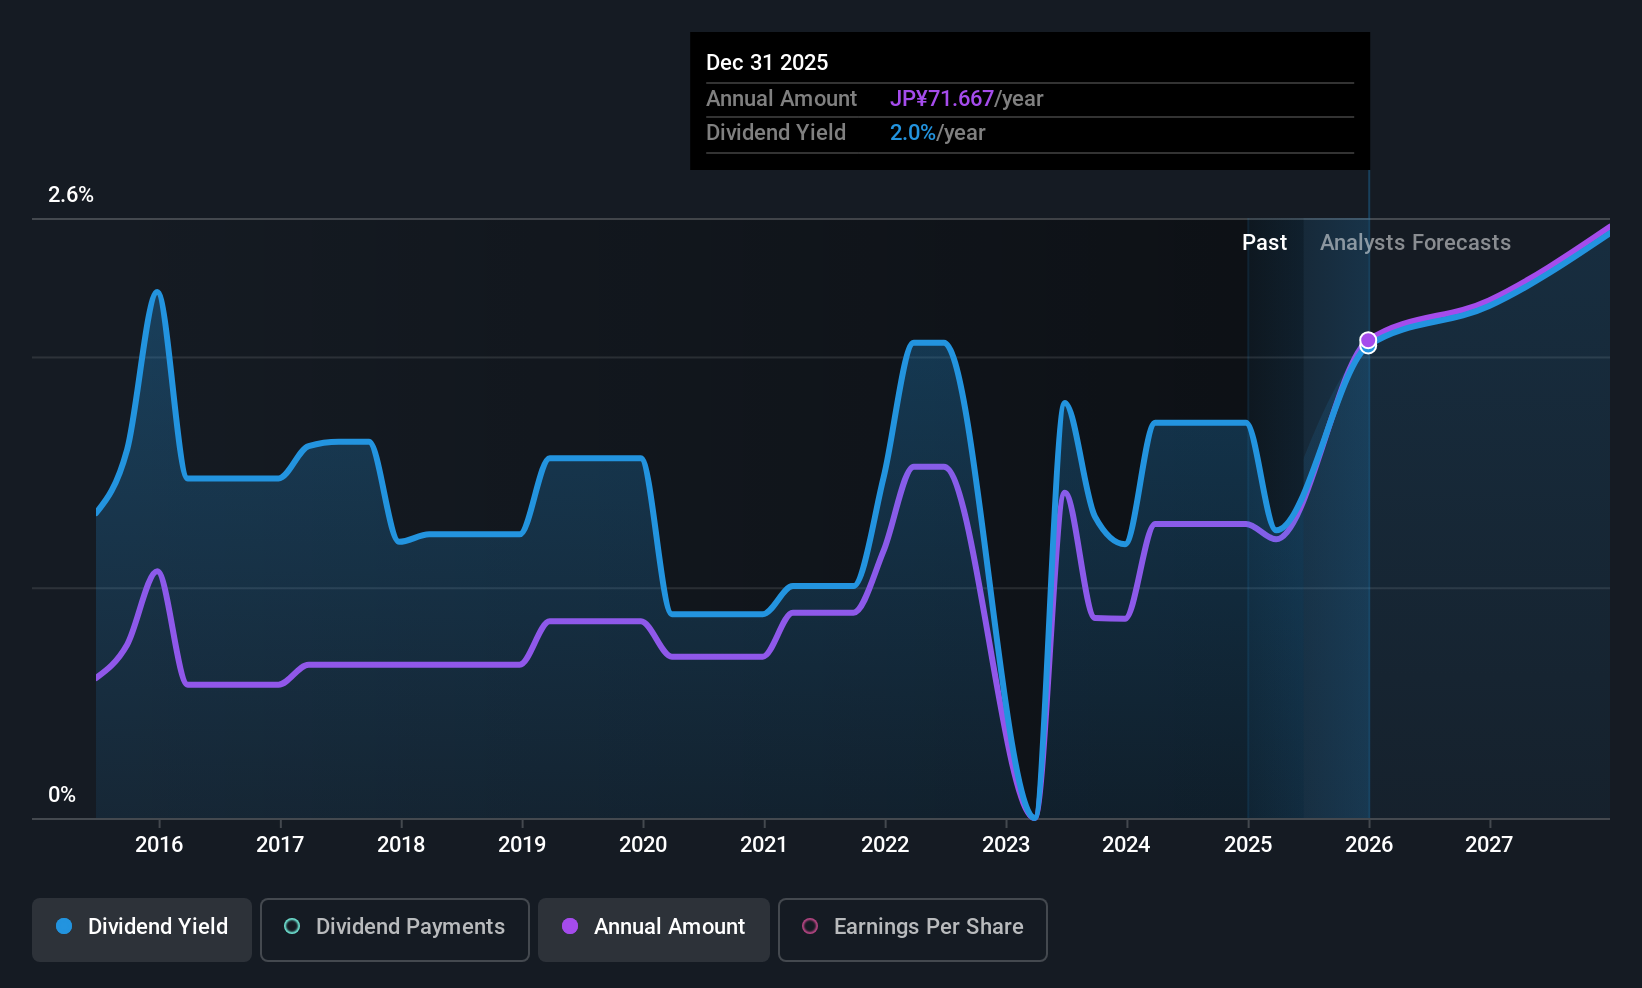The height and width of the screenshot is (988, 1642).
Task: Click the Dec 31 2025 tooltip date header
Action: tap(767, 62)
